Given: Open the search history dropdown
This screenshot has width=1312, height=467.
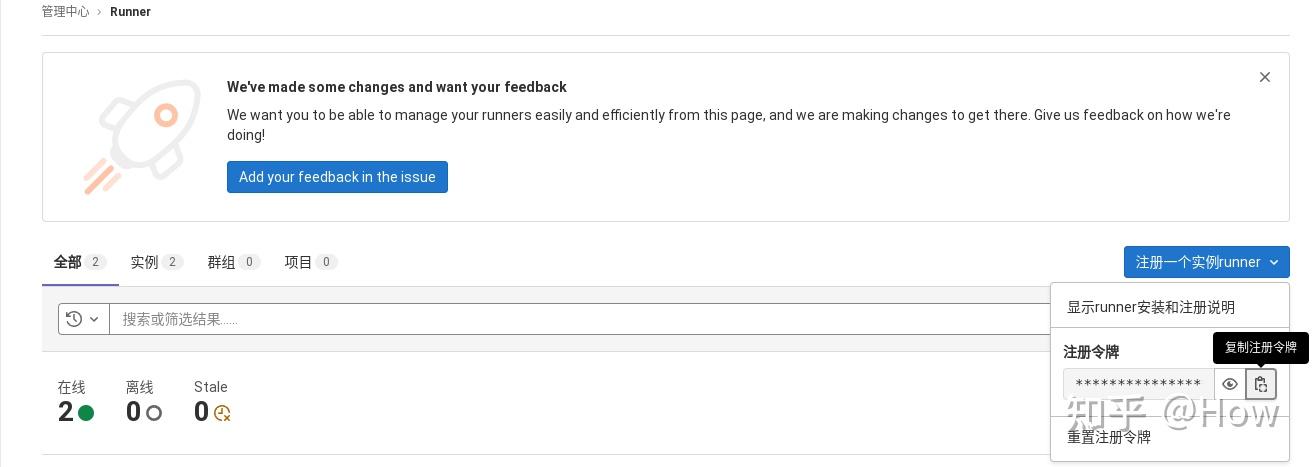Looking at the screenshot, I should coord(83,319).
